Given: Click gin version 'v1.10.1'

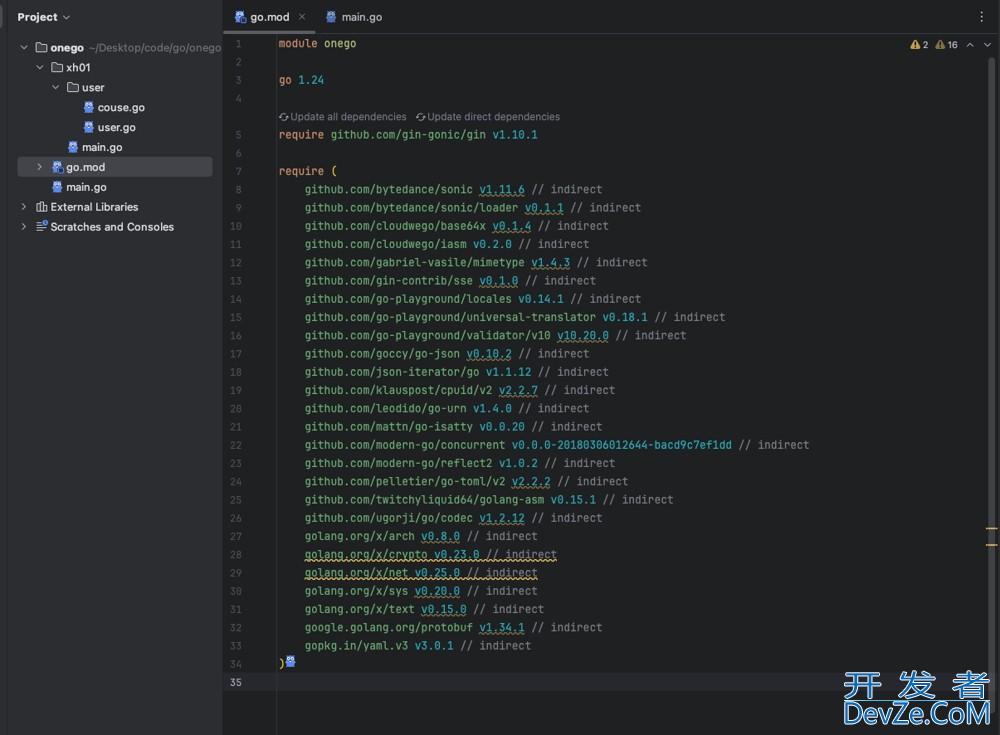Looking at the screenshot, I should (x=515, y=135).
